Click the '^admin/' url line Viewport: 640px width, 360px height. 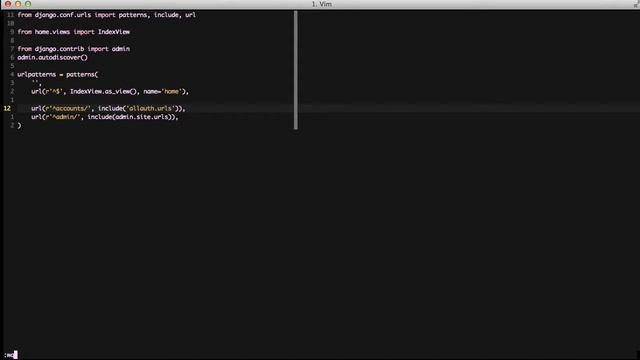click(x=105, y=117)
